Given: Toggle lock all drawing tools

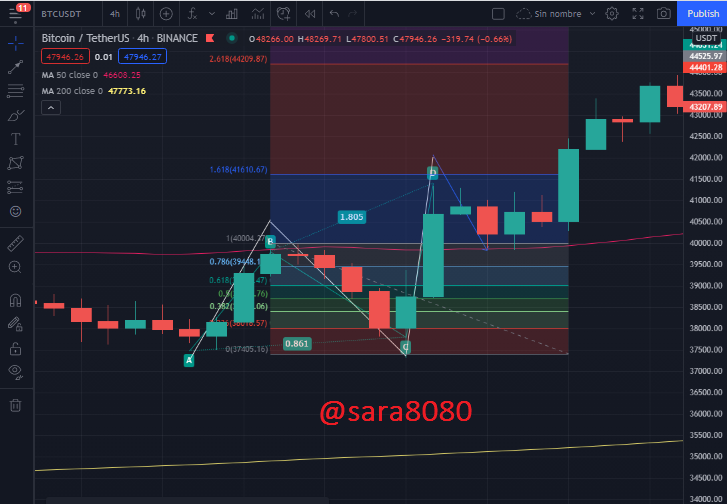Looking at the screenshot, I should [16, 349].
